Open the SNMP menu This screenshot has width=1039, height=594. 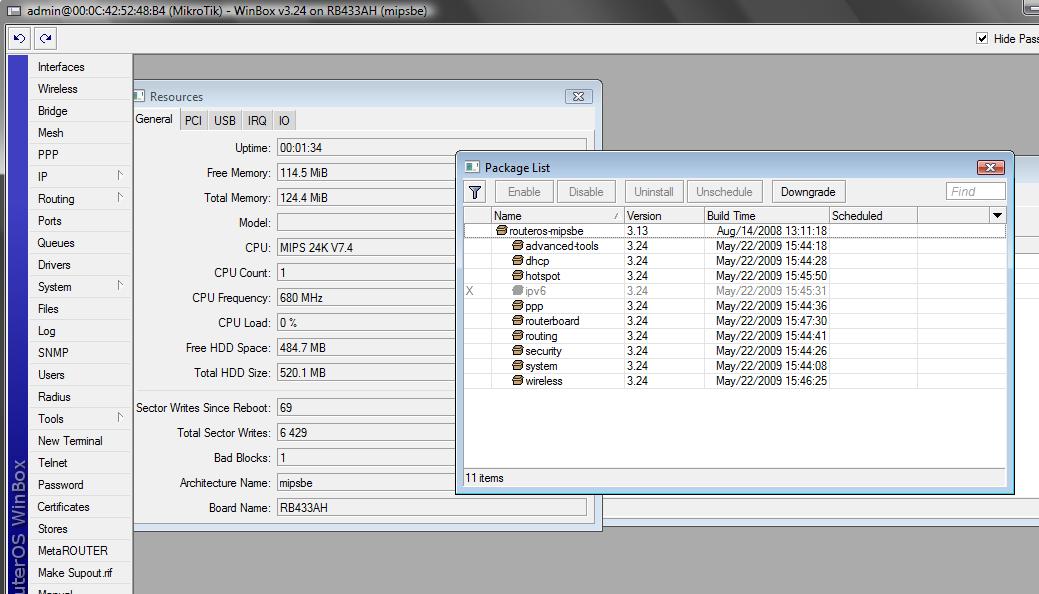click(53, 353)
